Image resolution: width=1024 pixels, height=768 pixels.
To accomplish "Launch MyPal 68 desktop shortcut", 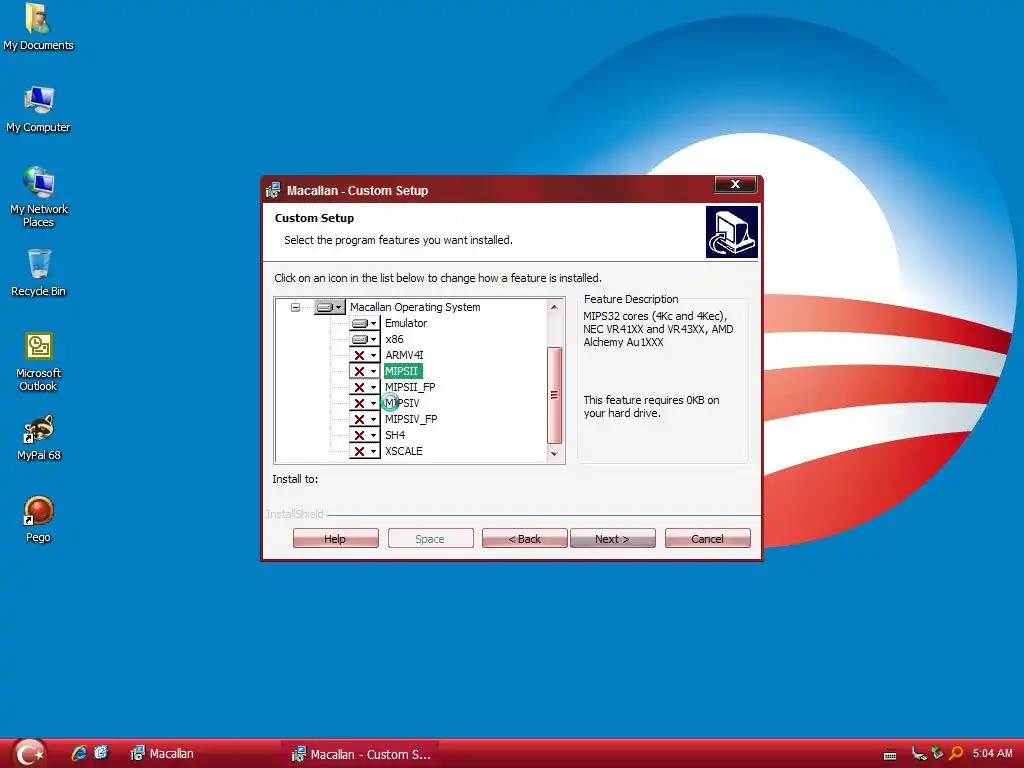I will (x=38, y=438).
